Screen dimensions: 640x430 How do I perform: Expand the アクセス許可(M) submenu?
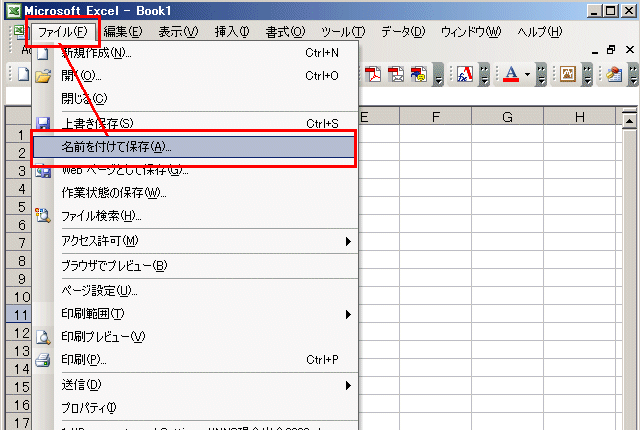tap(348, 241)
